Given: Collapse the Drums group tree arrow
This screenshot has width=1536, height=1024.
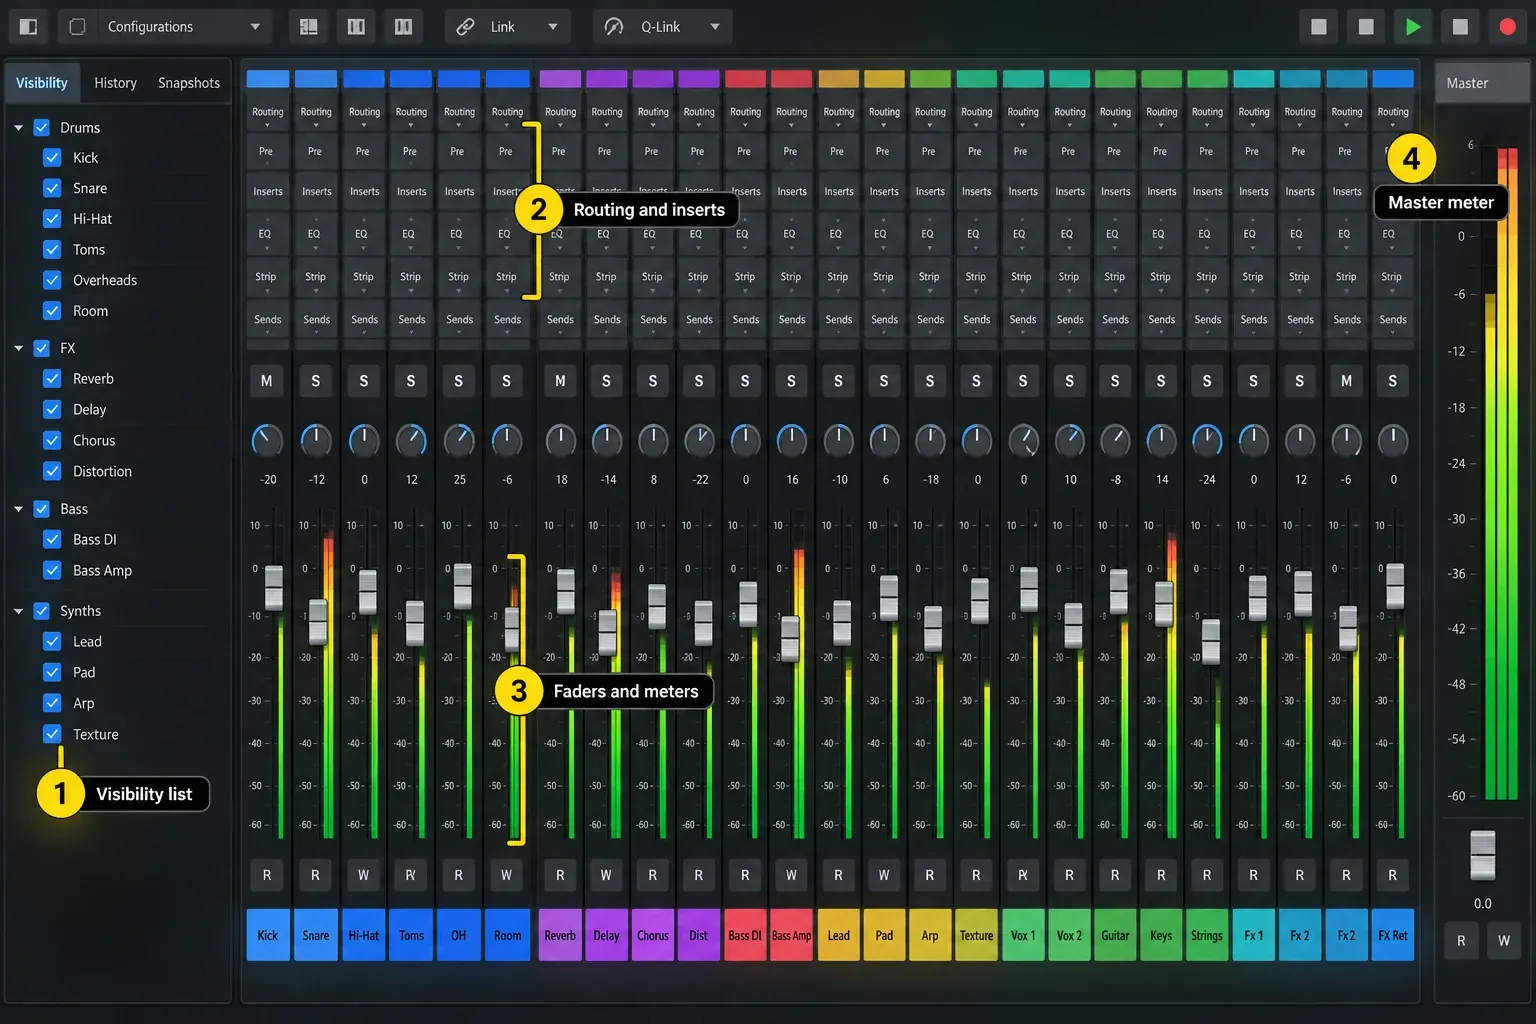Looking at the screenshot, I should click(18, 128).
